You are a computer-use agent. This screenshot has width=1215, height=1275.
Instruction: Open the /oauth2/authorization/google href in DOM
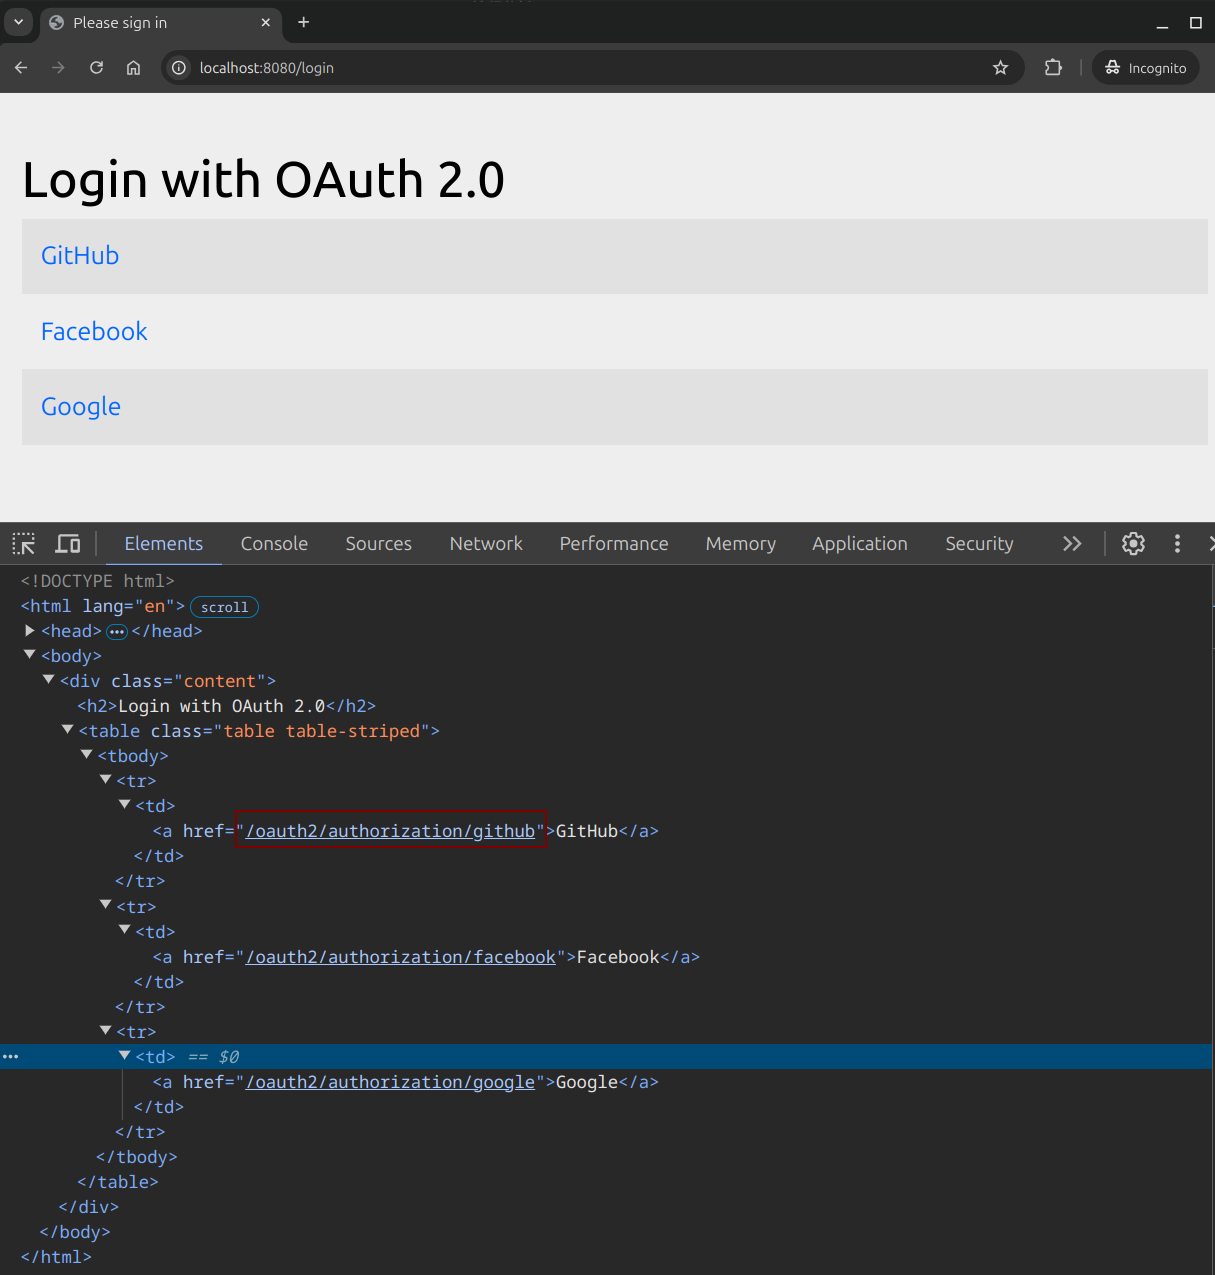(391, 1082)
